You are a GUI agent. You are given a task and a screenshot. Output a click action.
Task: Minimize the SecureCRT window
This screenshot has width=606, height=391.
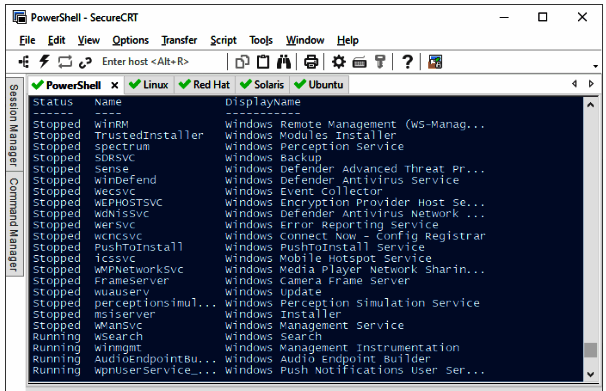(x=504, y=17)
